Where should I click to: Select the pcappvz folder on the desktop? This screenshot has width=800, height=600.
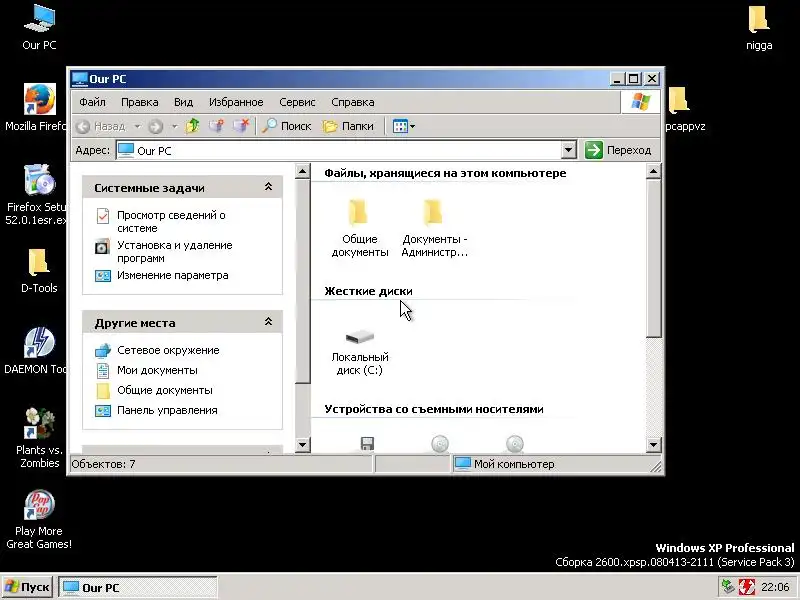(685, 109)
